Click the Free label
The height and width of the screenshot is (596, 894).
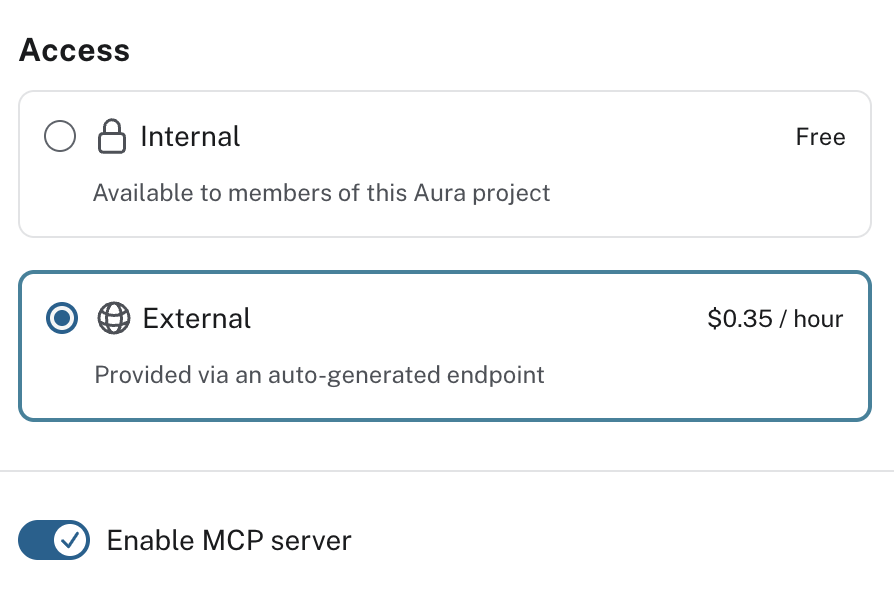pos(821,136)
